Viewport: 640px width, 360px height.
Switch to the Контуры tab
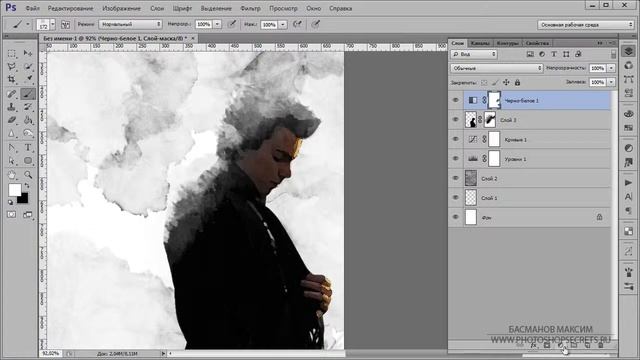508,43
